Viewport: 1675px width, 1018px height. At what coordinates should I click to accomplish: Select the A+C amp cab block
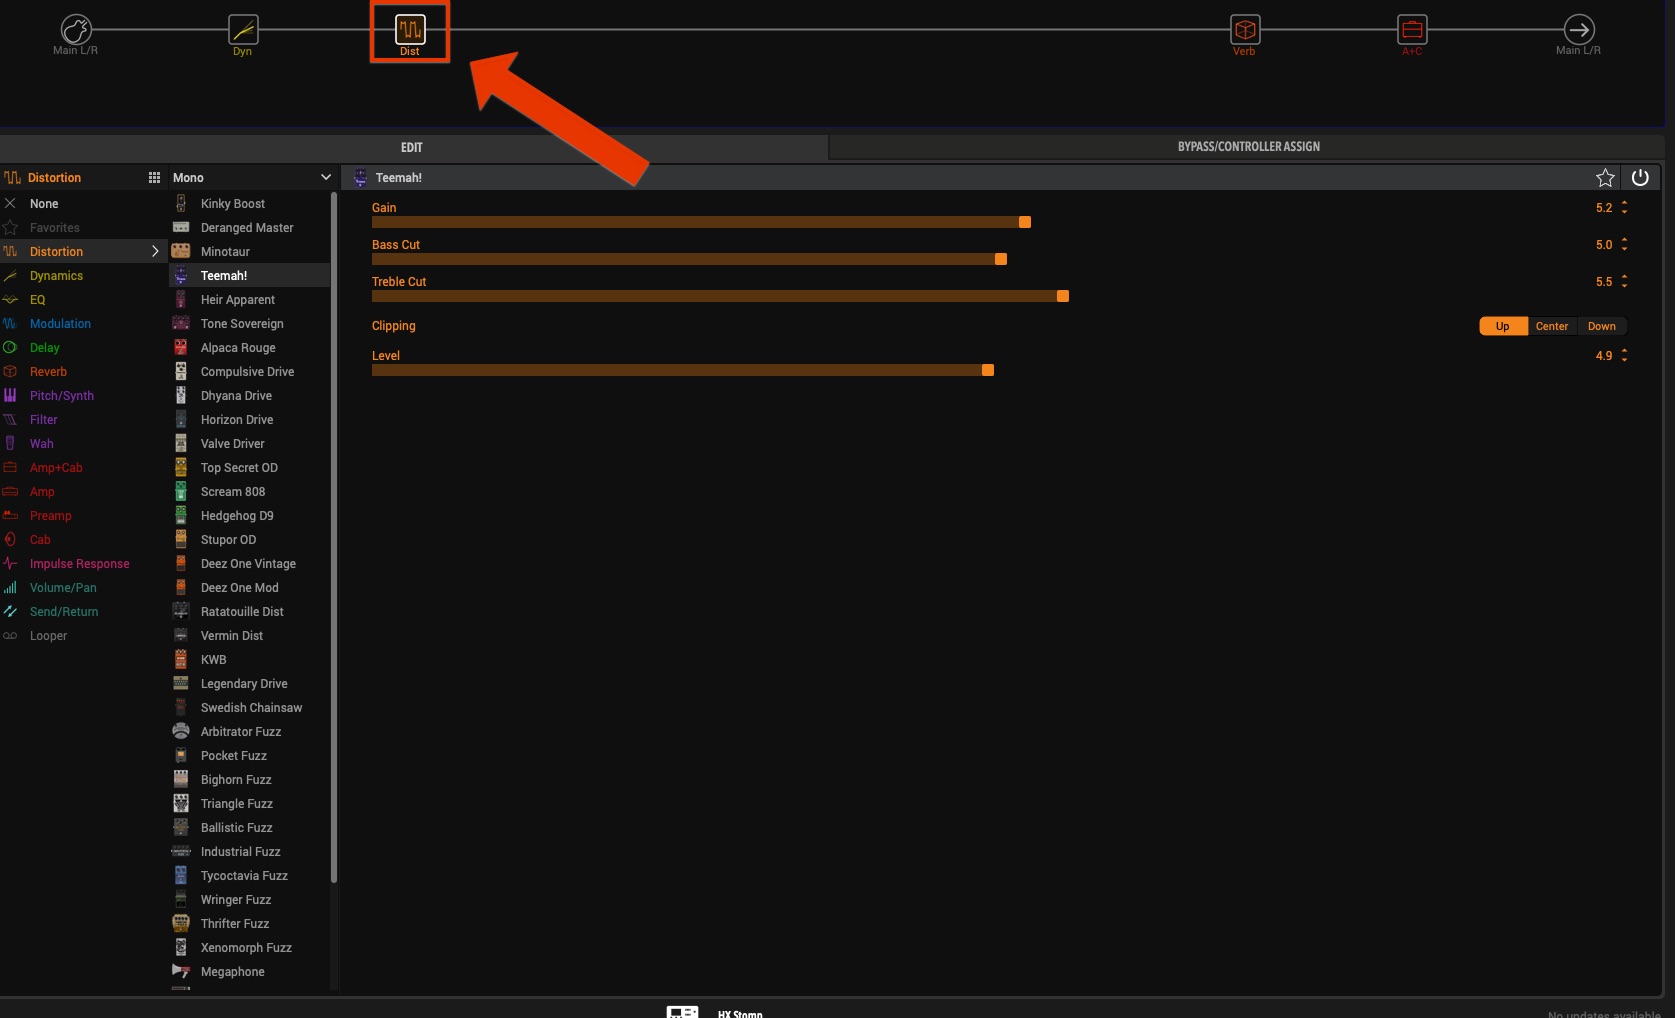tap(1412, 30)
